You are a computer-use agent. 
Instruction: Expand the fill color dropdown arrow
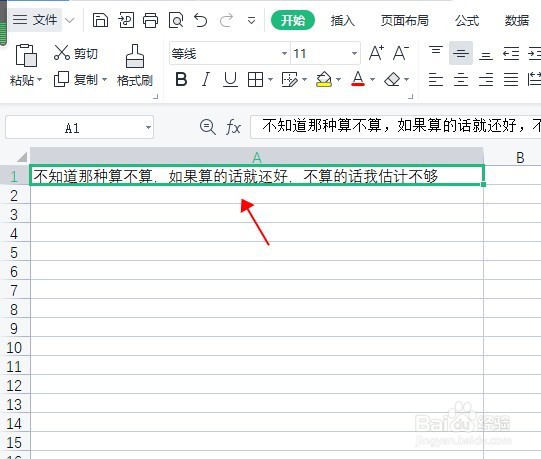338,80
